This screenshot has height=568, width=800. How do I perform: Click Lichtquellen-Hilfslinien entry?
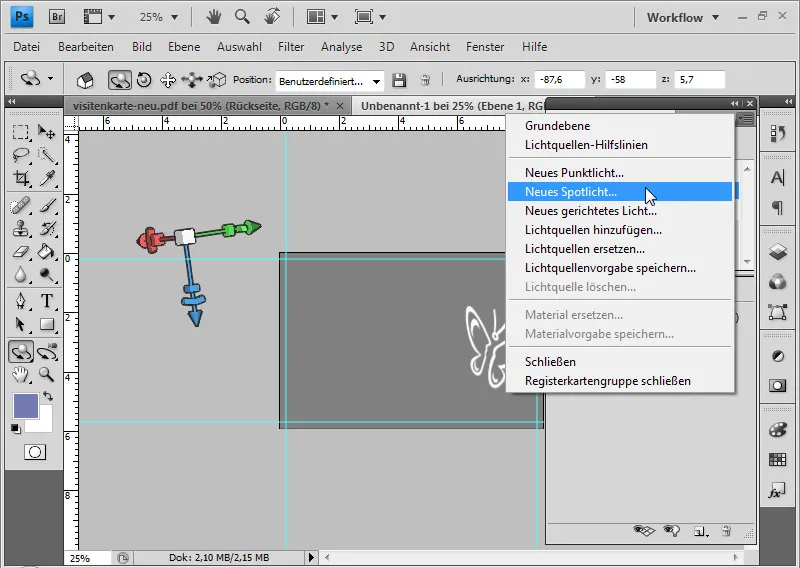[620, 145]
